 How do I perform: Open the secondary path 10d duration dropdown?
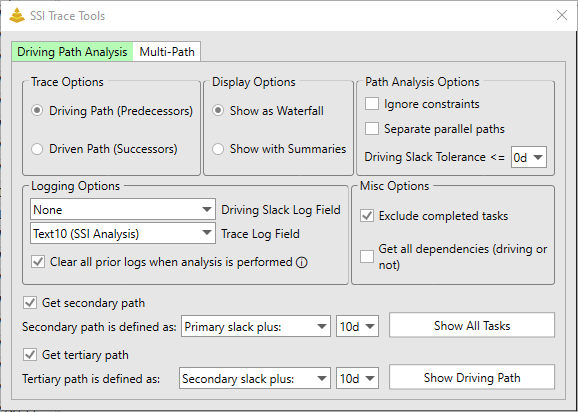(x=357, y=327)
